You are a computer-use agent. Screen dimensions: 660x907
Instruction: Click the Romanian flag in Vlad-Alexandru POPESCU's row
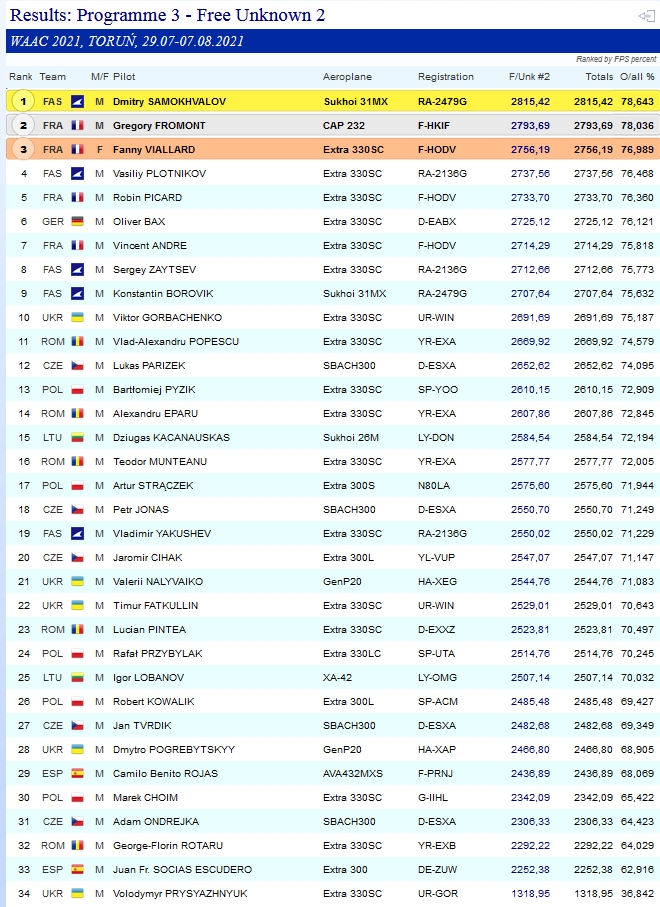point(78,341)
